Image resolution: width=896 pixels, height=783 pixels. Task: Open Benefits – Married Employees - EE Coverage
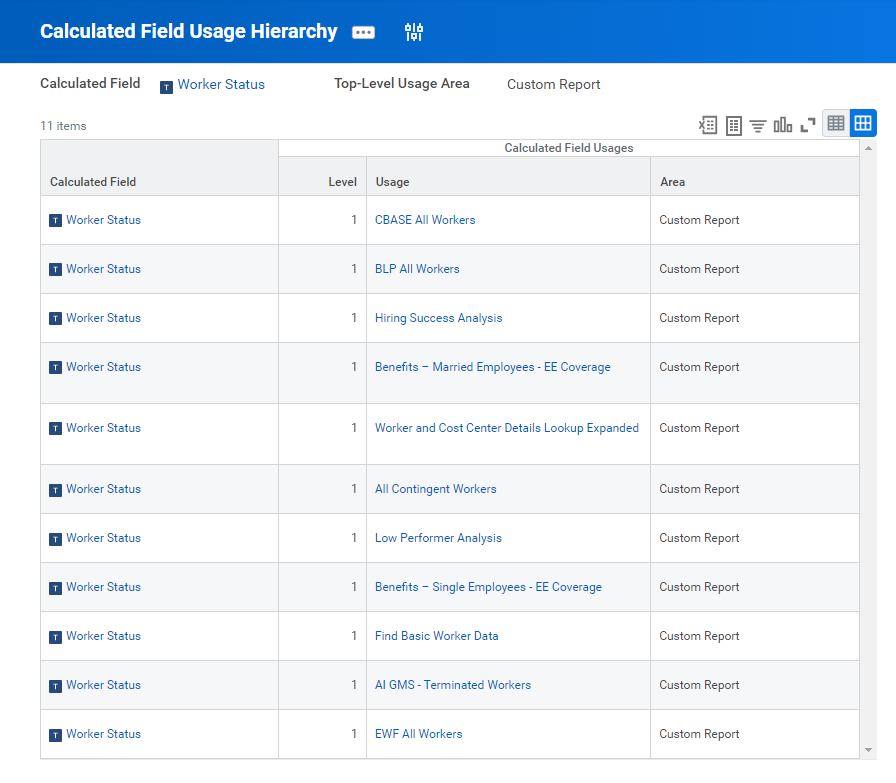click(493, 367)
